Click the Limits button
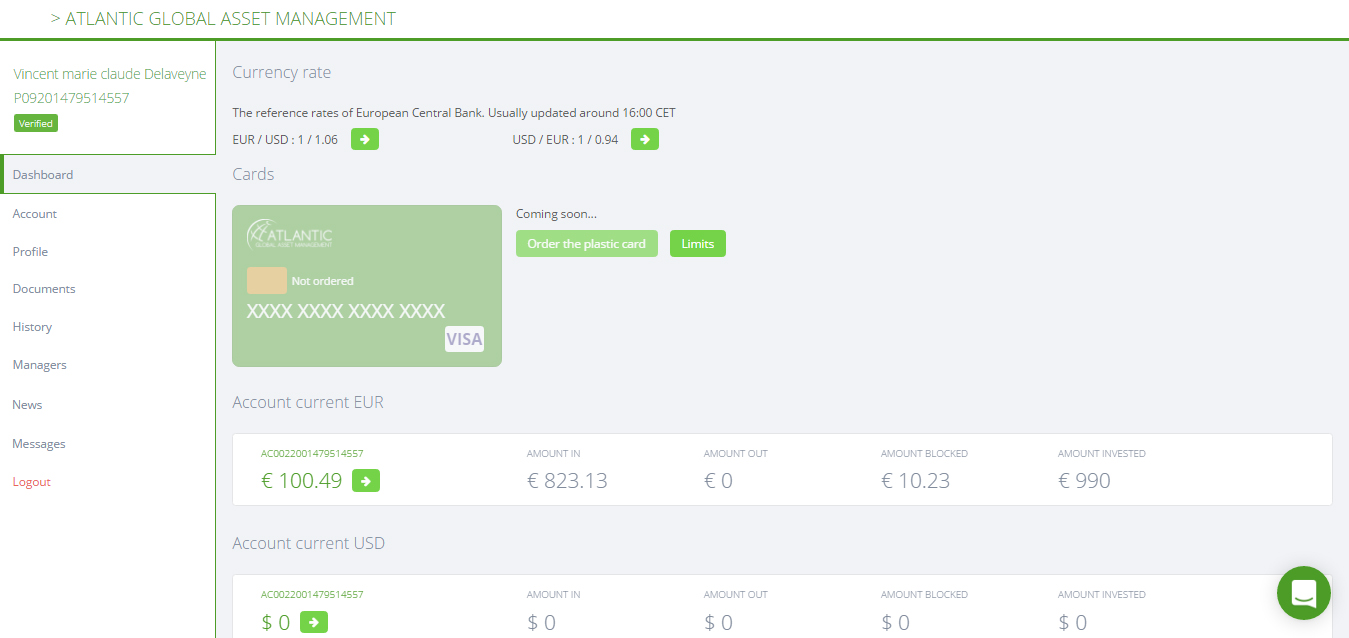The width and height of the screenshot is (1349, 638). pos(698,244)
